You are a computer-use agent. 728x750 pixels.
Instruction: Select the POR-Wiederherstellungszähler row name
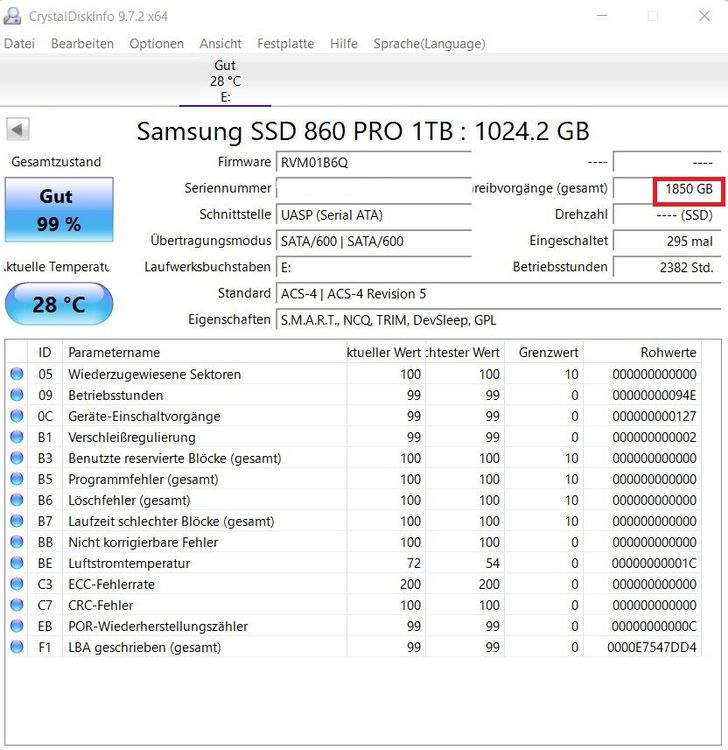click(158, 627)
